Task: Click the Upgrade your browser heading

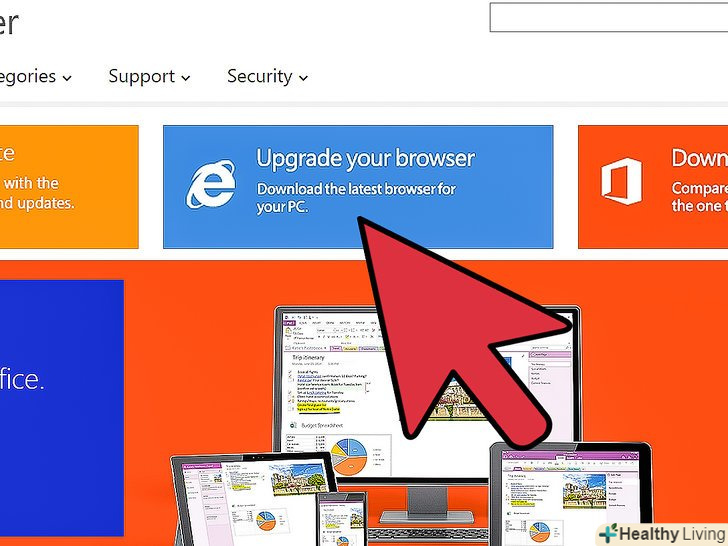Action: click(x=365, y=159)
